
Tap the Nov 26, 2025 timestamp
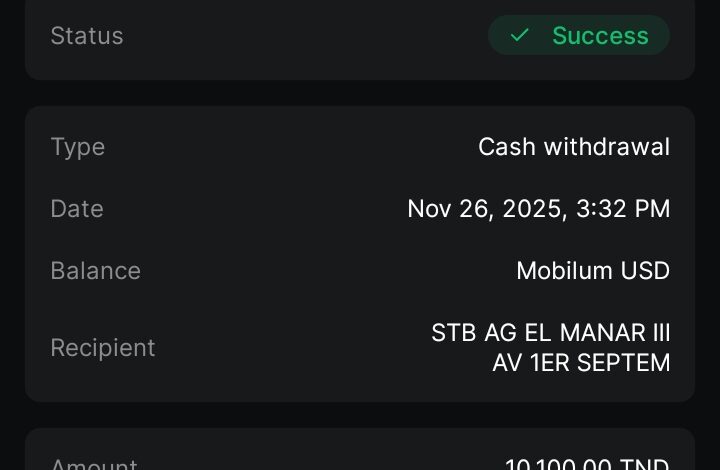(538, 209)
